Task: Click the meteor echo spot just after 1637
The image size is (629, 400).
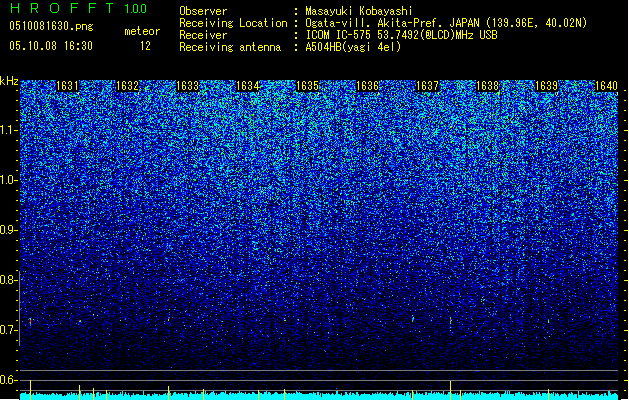Action: point(450,321)
